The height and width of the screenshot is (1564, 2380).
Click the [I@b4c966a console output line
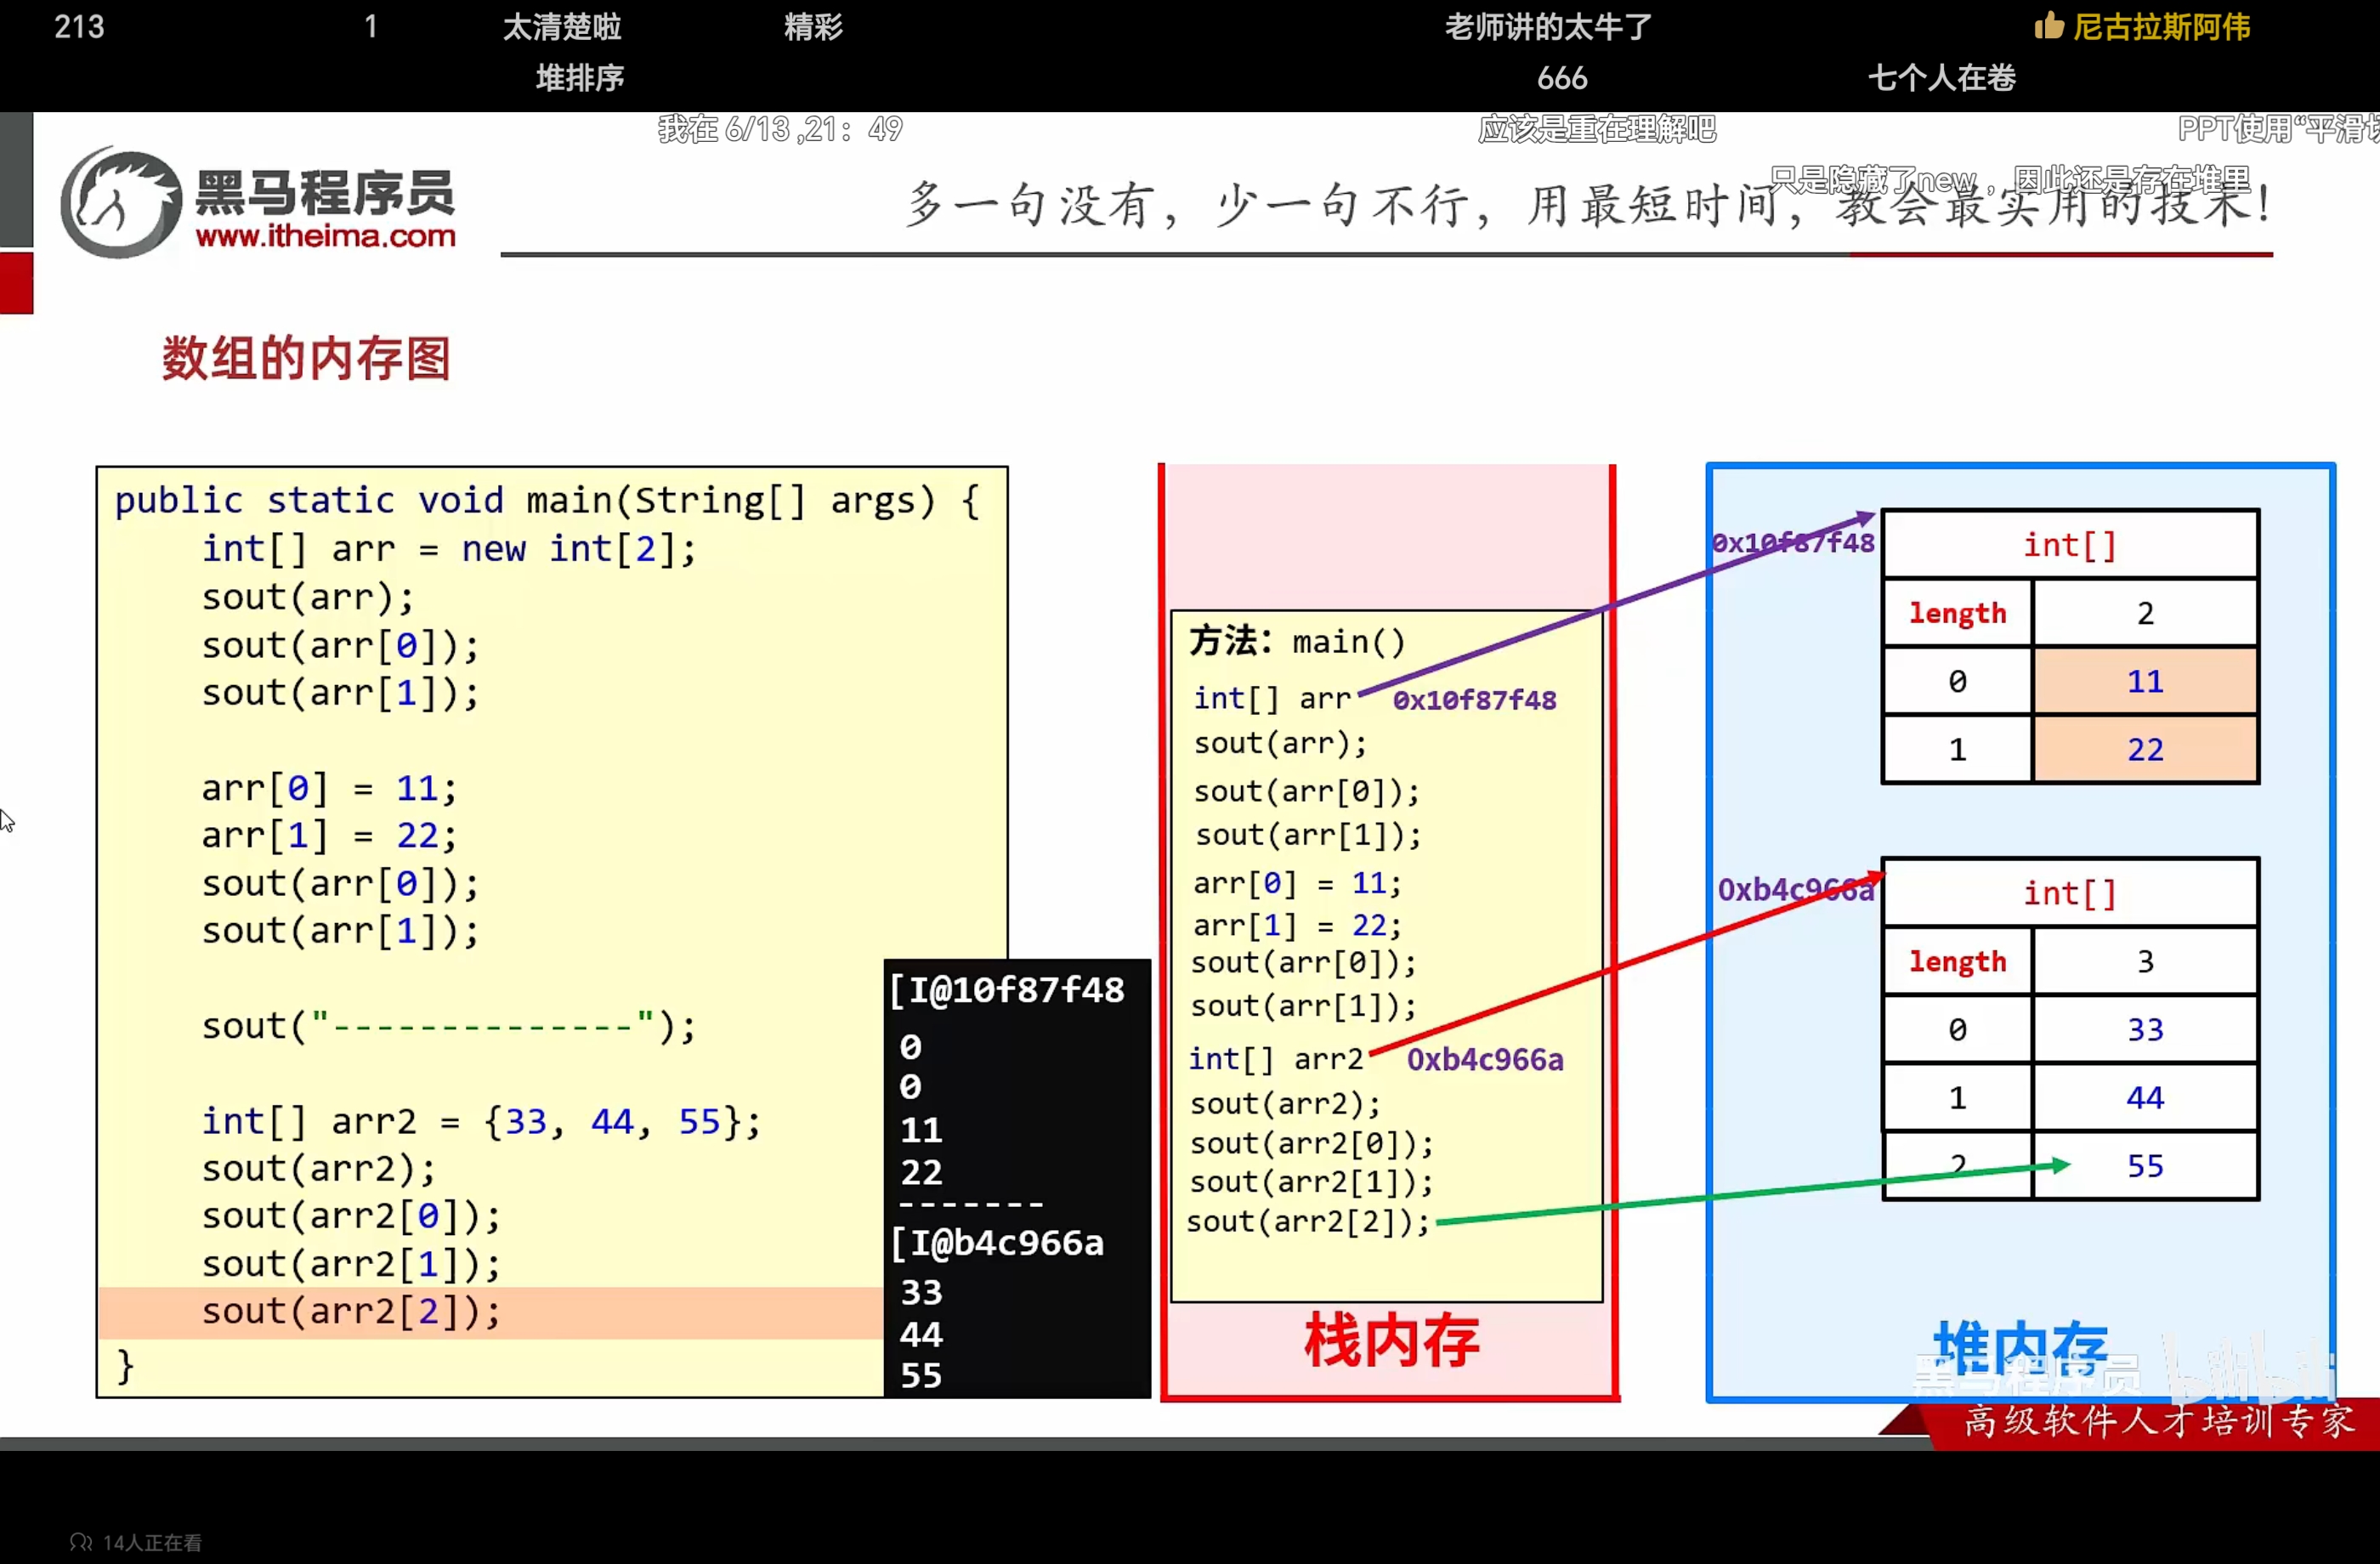pyautogui.click(x=997, y=1243)
